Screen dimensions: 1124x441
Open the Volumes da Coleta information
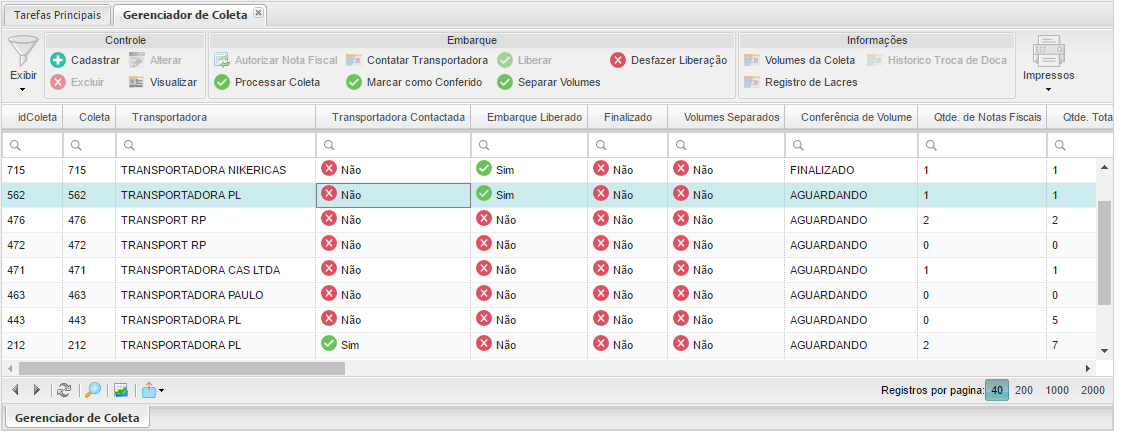tap(800, 60)
